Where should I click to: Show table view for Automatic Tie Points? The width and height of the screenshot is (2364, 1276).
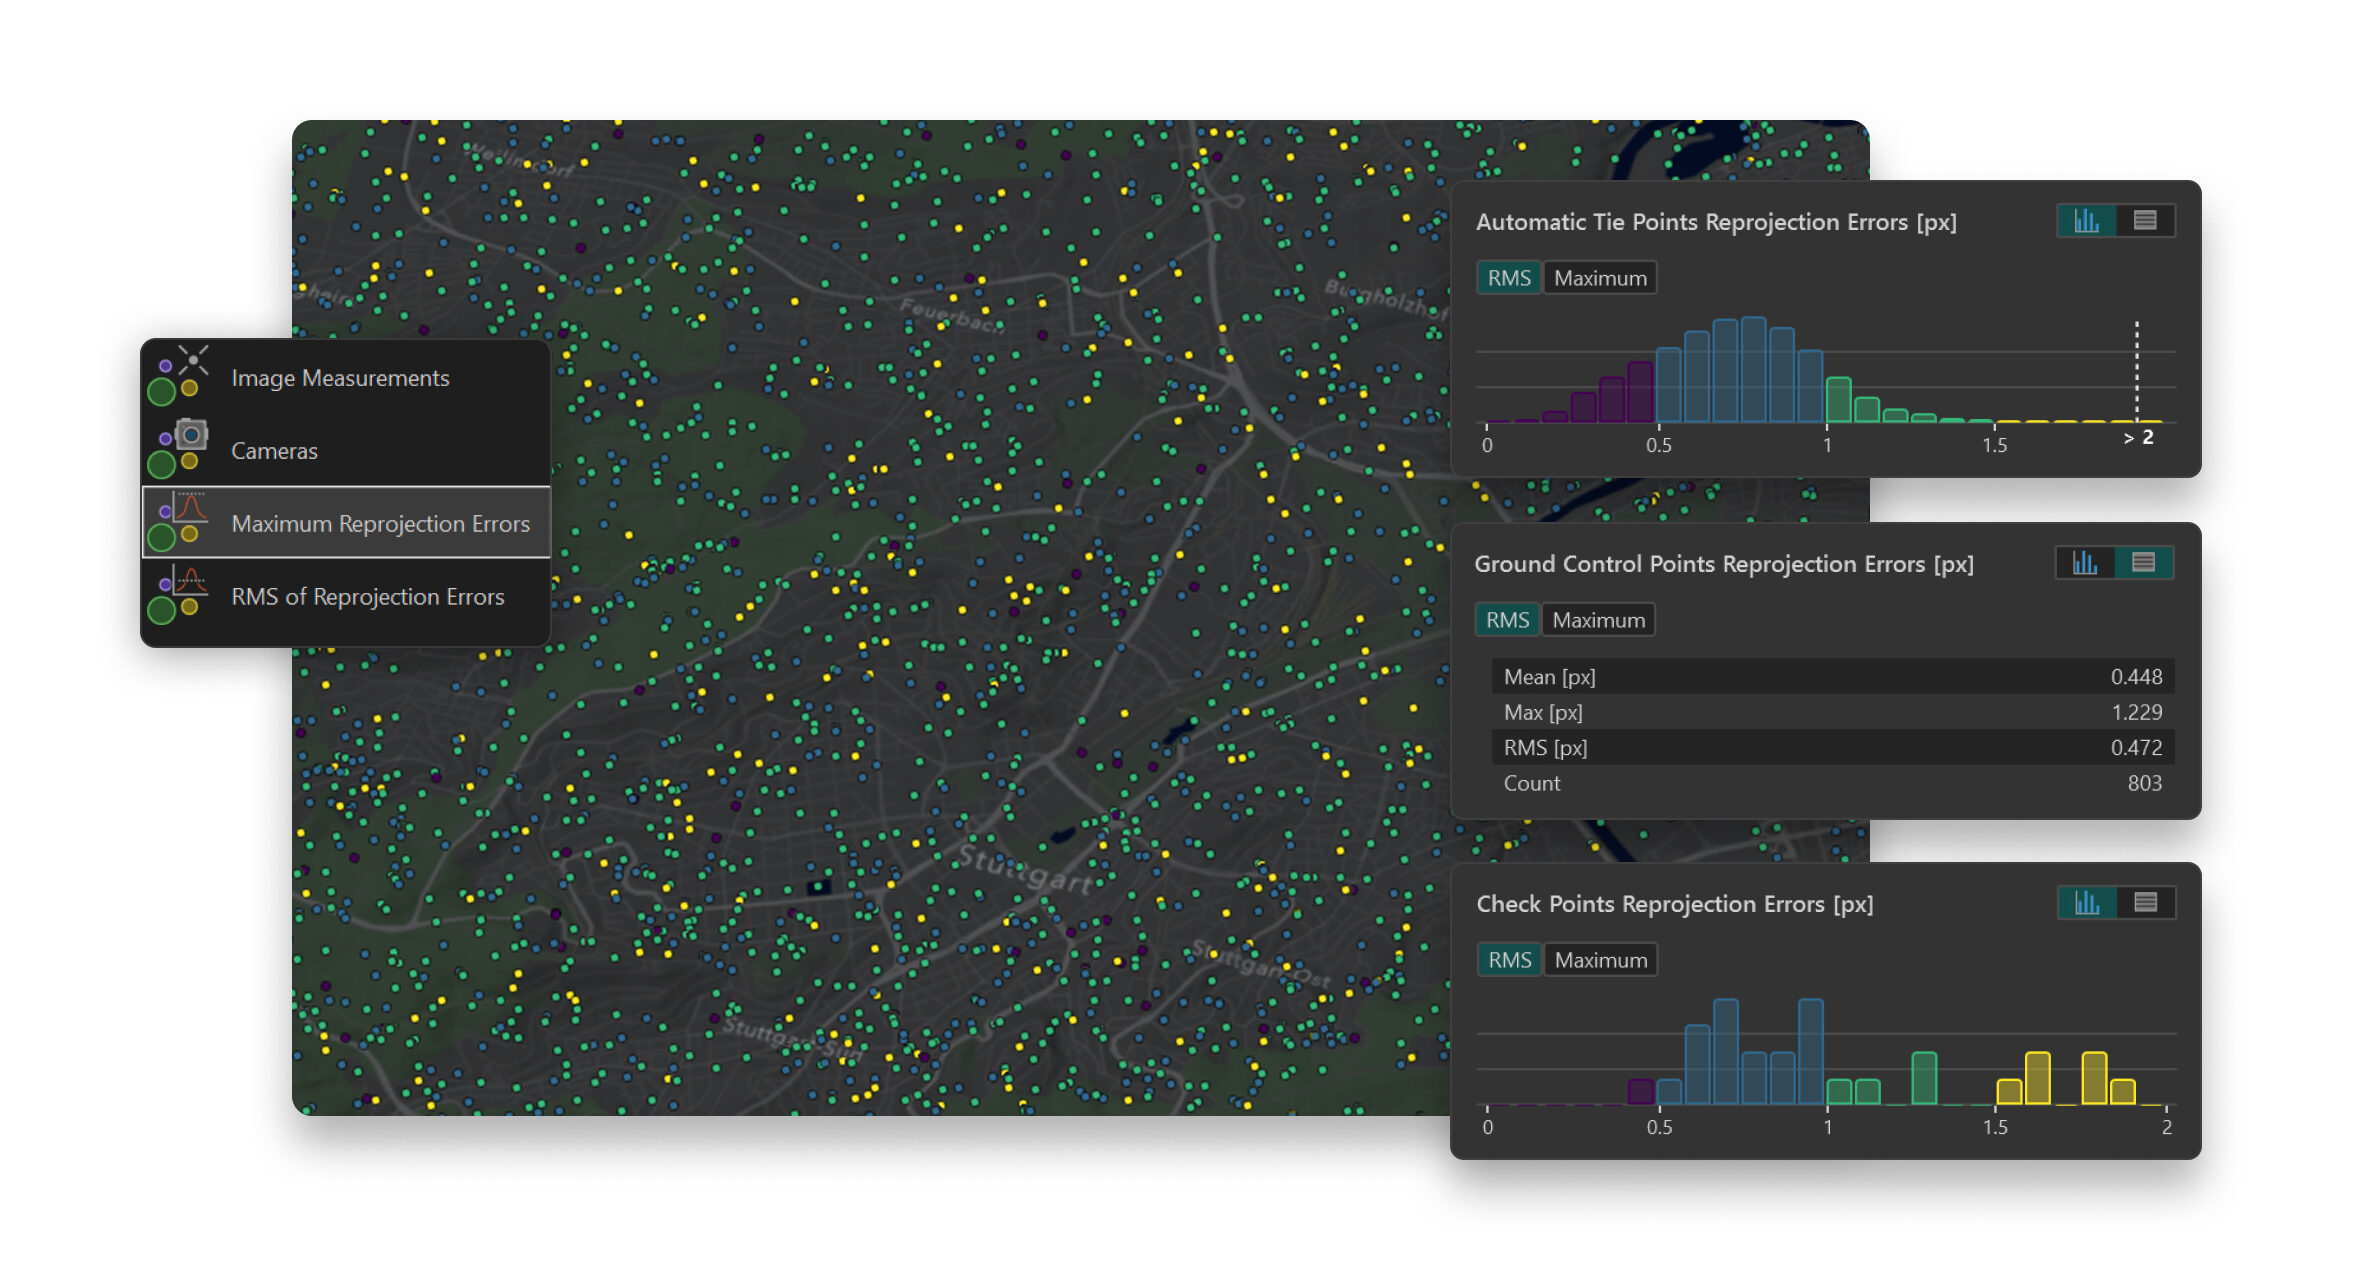coord(2144,221)
